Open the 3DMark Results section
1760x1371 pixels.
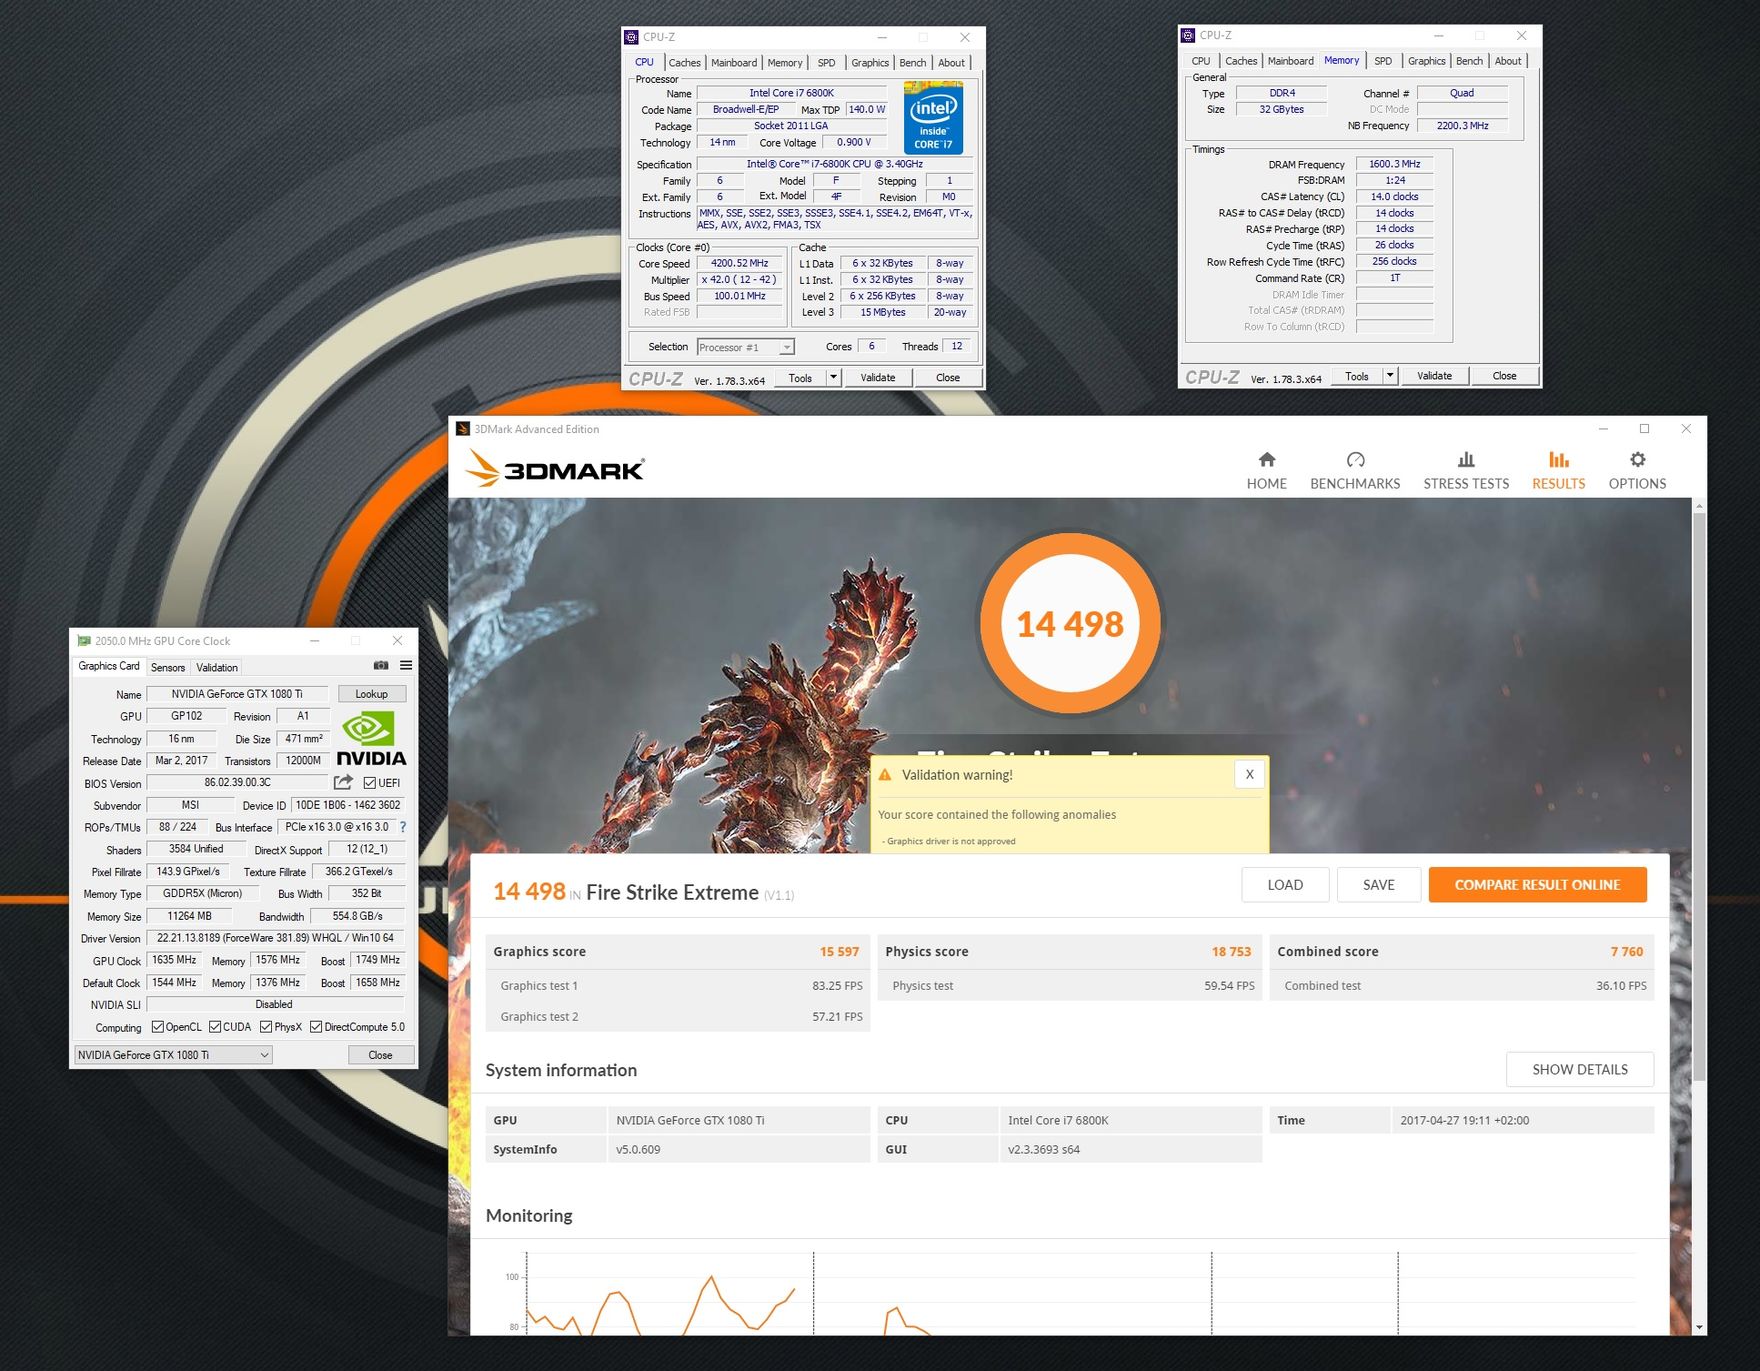pos(1558,470)
